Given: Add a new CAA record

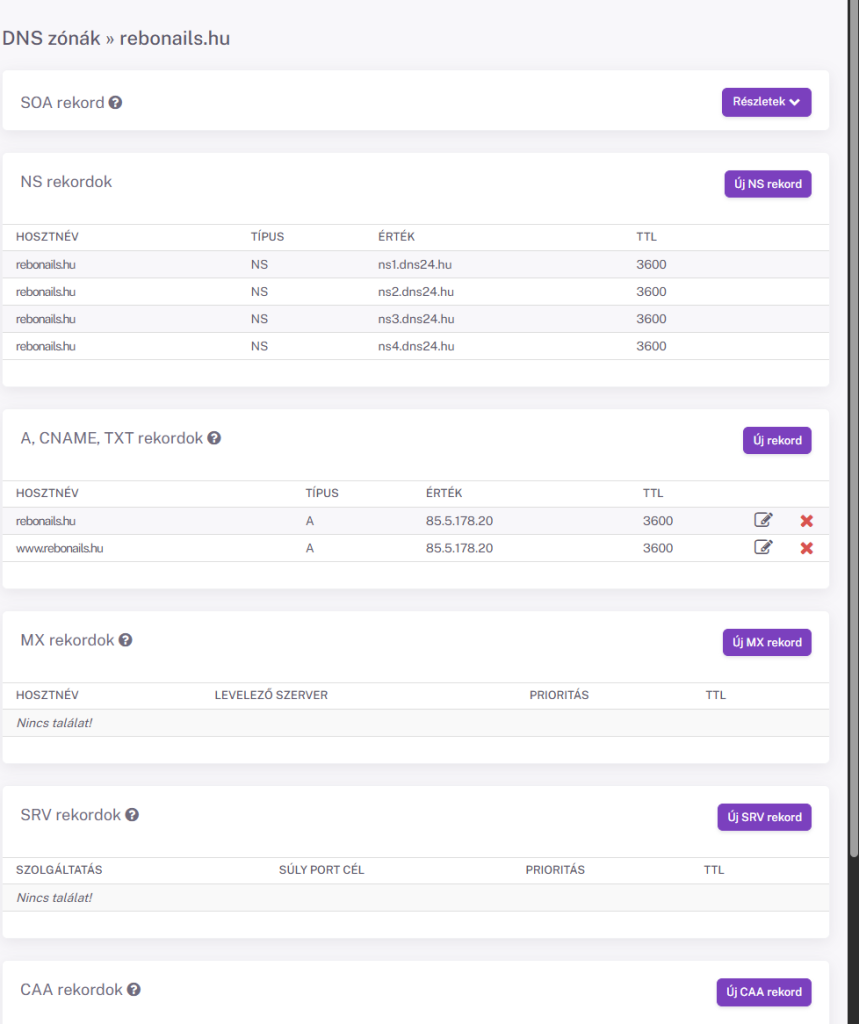Looking at the screenshot, I should click(x=763, y=992).
